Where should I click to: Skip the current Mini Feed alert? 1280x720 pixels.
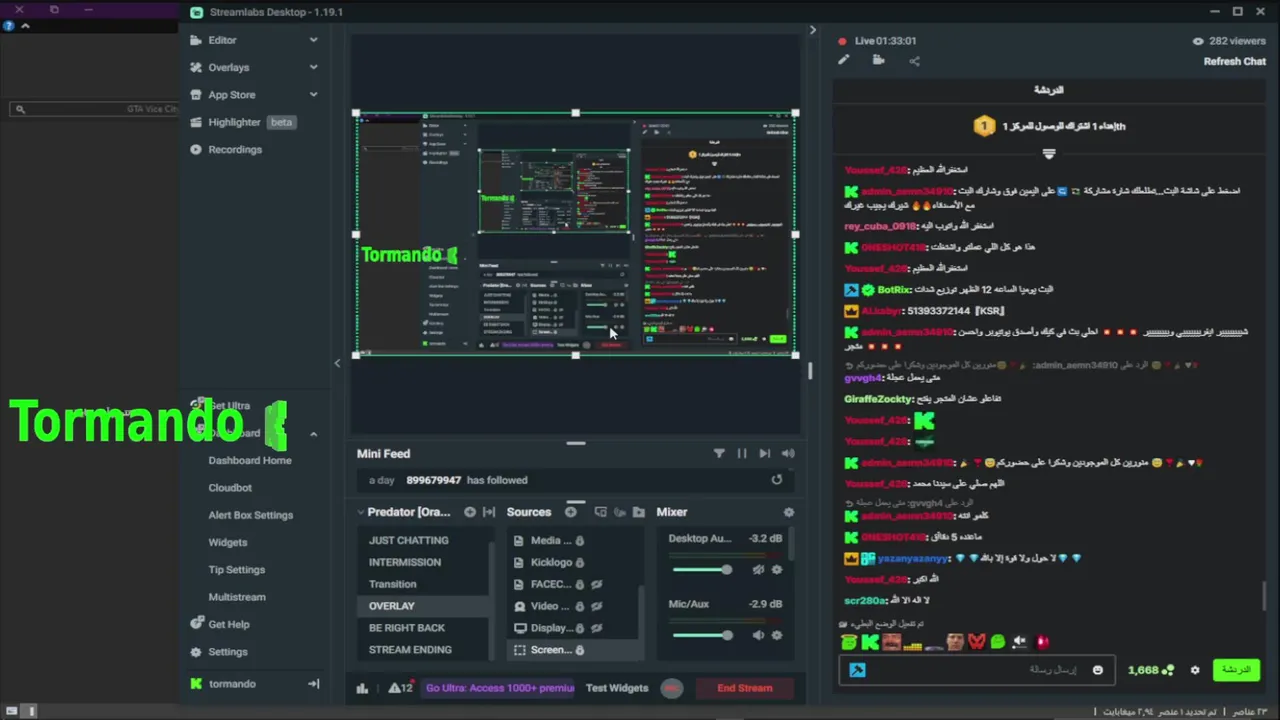tap(765, 453)
